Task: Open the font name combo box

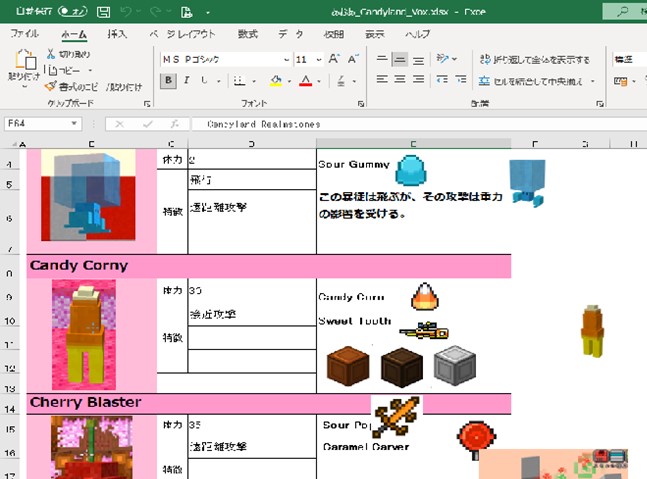Action: click(x=225, y=59)
